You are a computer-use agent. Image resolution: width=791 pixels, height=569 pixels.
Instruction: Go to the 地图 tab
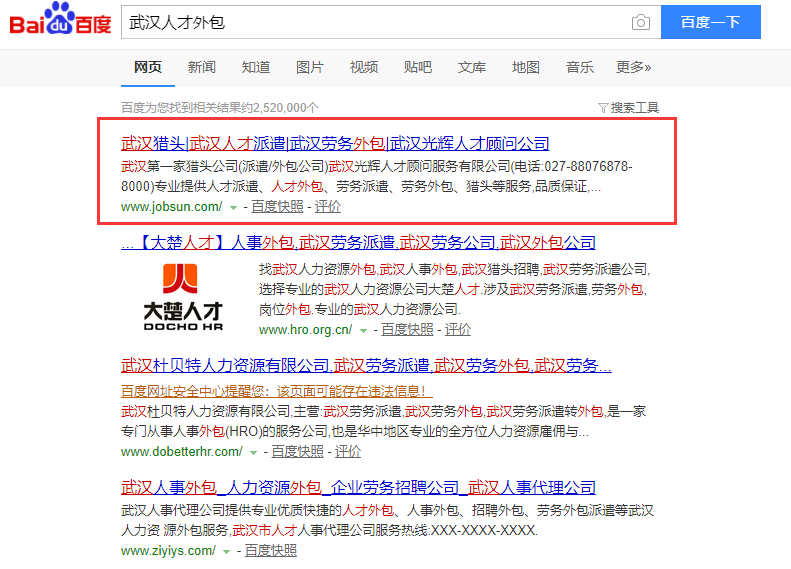click(526, 67)
